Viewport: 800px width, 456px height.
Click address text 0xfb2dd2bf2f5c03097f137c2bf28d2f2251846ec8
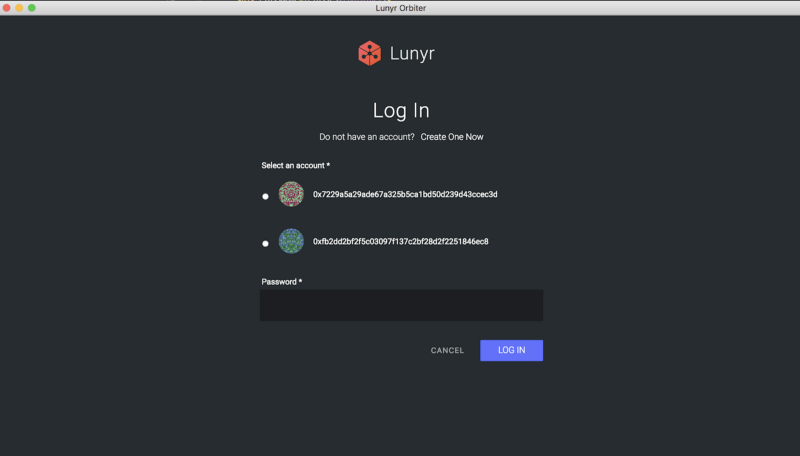(x=401, y=241)
